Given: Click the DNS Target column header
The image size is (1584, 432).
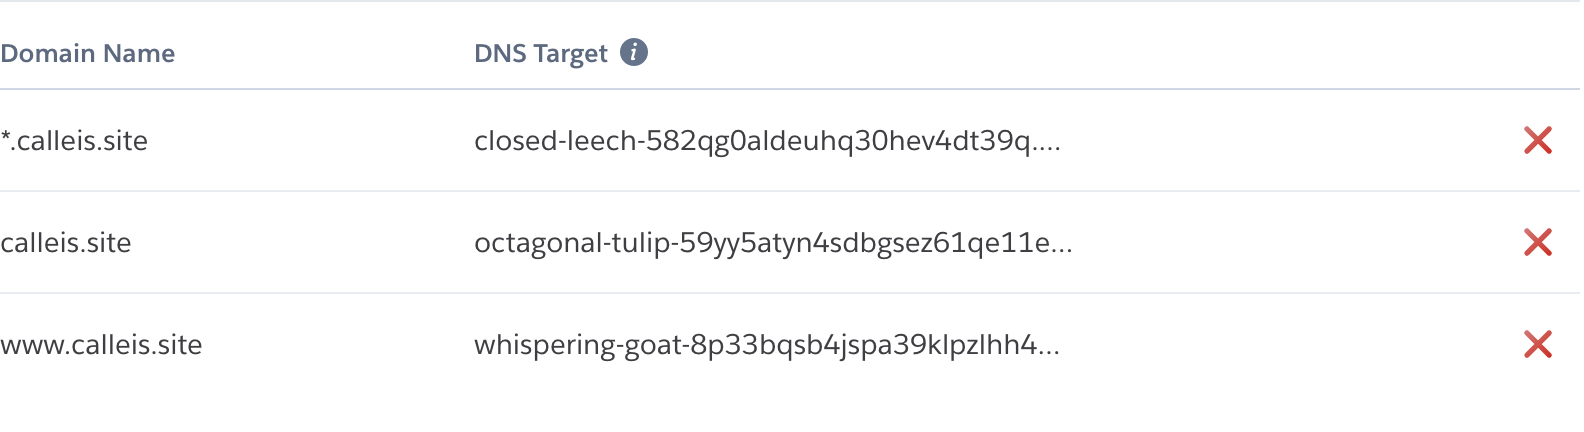Looking at the screenshot, I should click(x=541, y=53).
